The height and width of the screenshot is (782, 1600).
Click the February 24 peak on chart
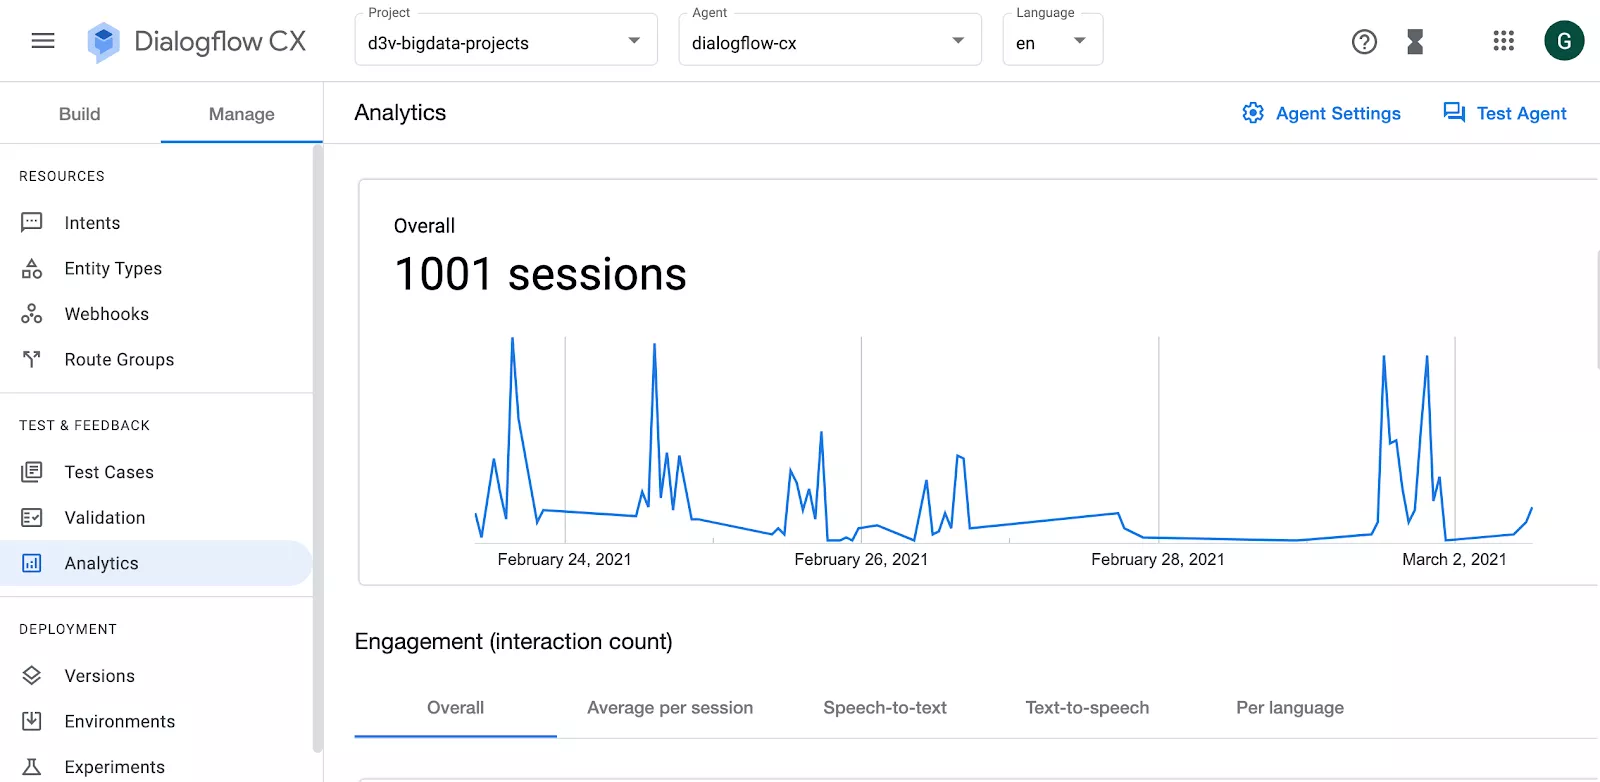513,339
